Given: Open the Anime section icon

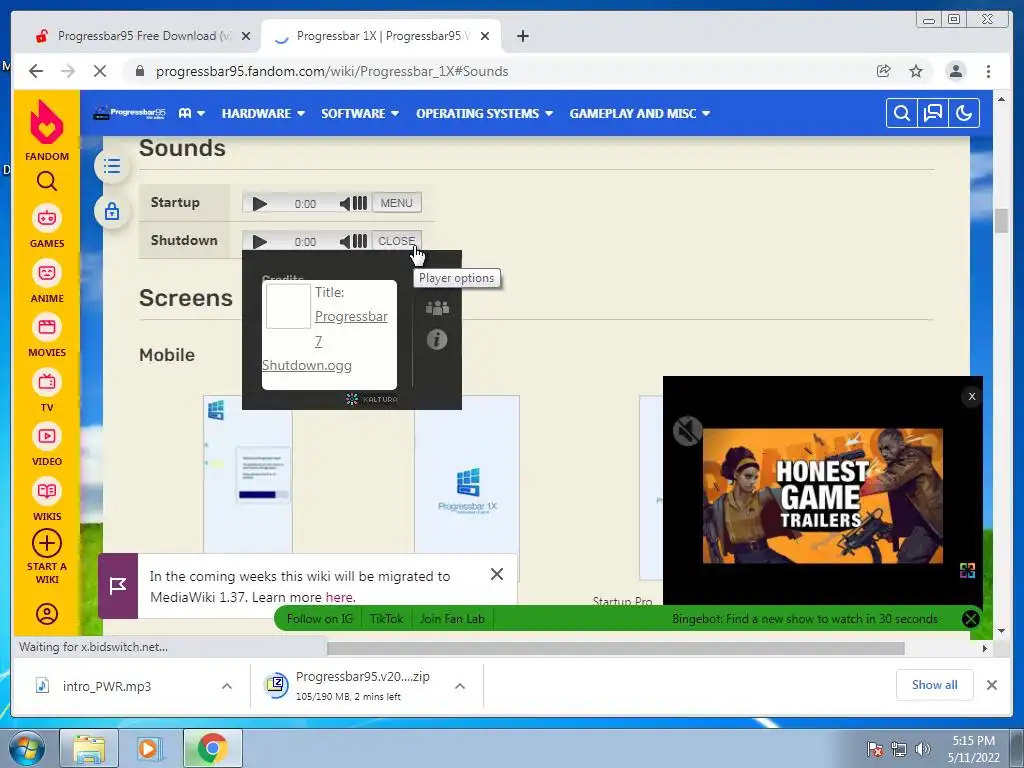Looking at the screenshot, I should [46, 273].
